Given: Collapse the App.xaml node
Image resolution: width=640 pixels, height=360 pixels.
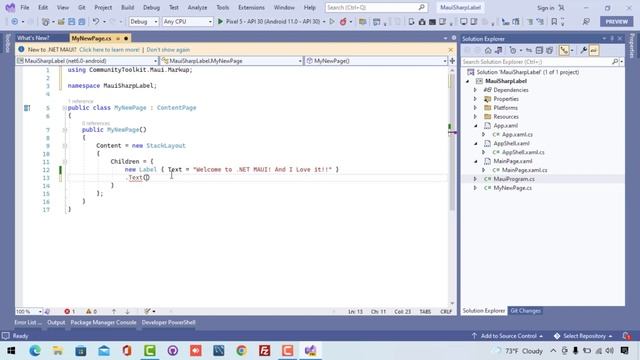Looking at the screenshot, I should 475,126.
